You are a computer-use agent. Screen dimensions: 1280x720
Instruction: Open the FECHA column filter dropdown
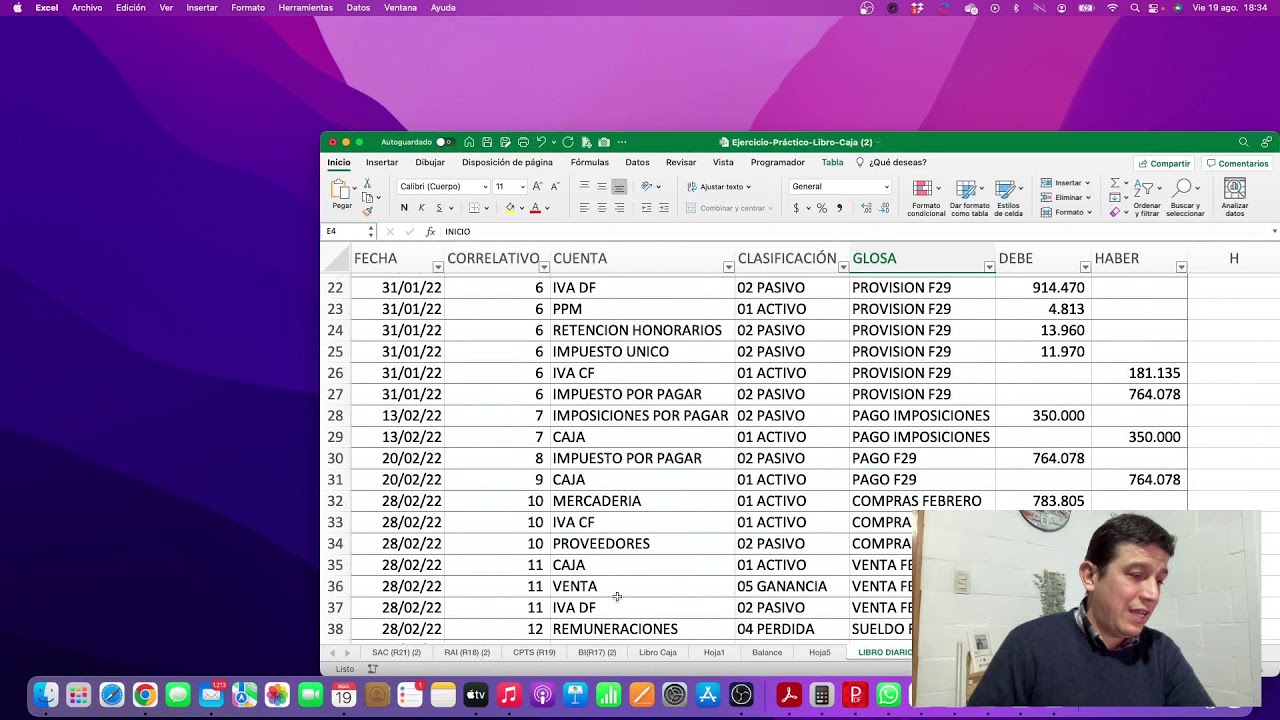click(437, 267)
